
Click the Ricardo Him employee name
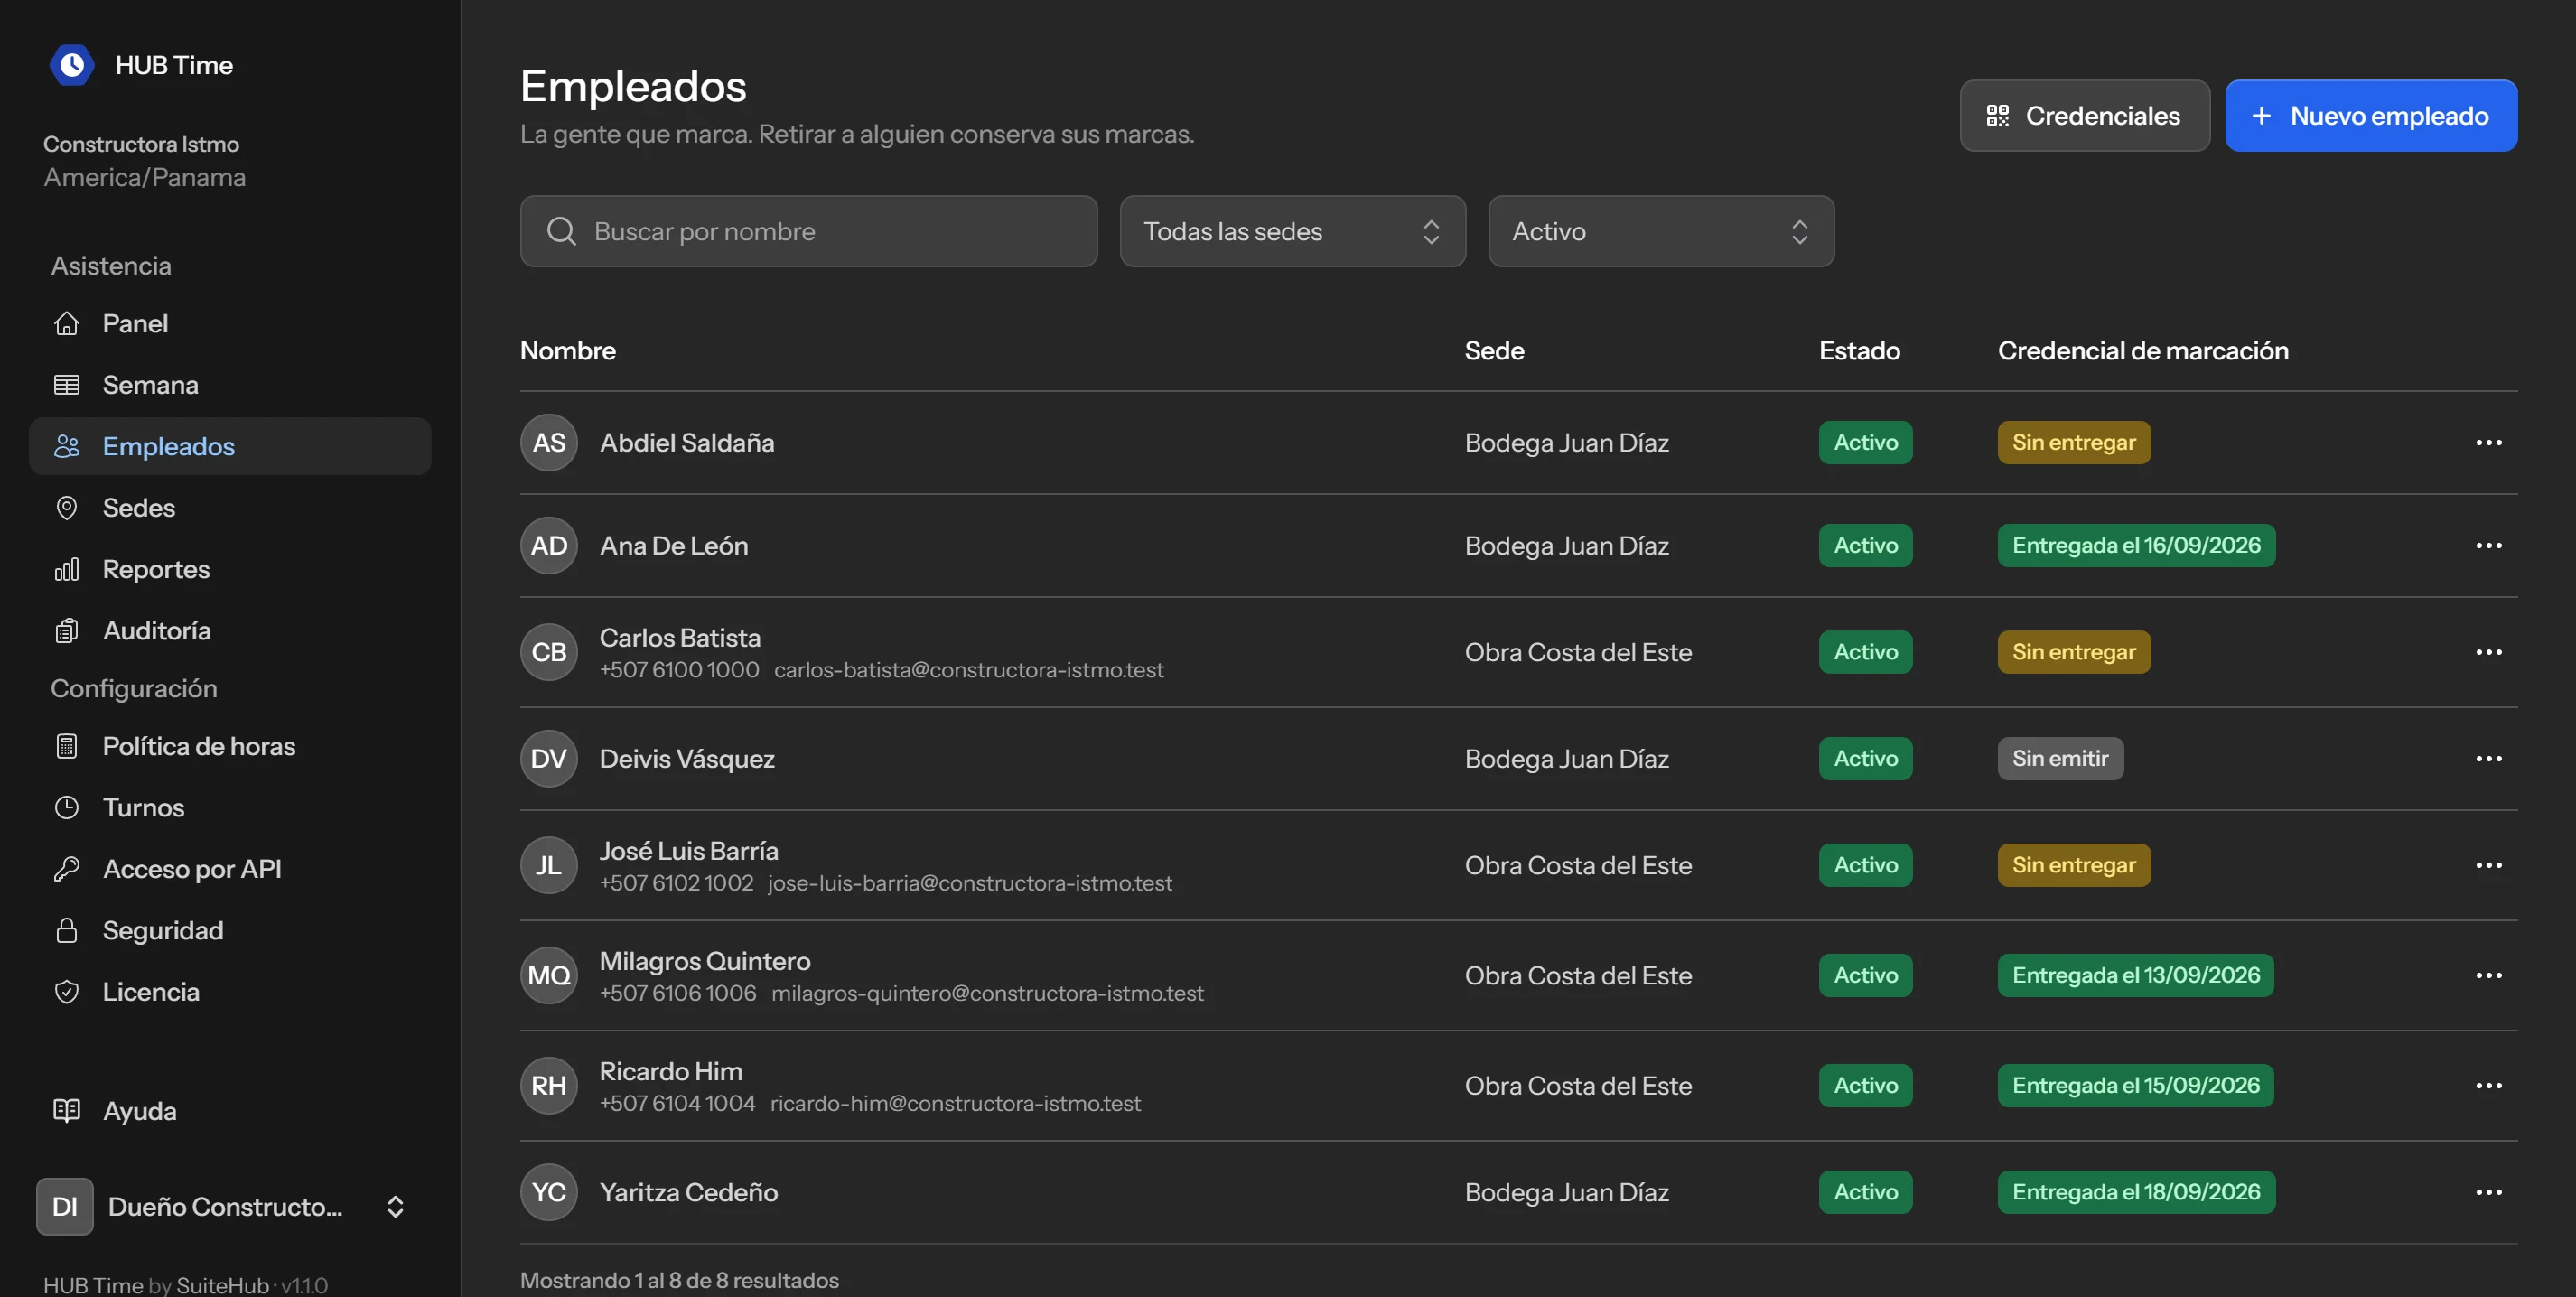pyautogui.click(x=670, y=1071)
